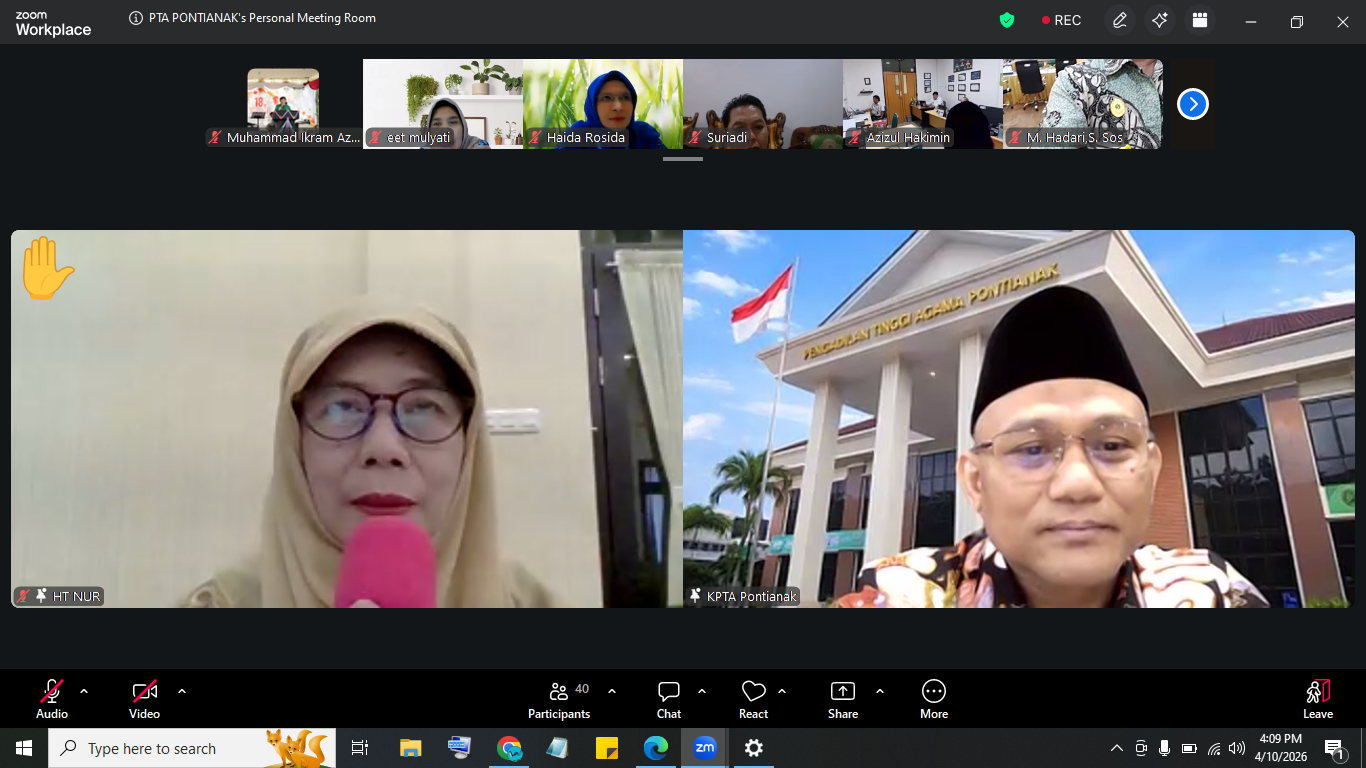Viewport: 1366px width, 768px height.
Task: Open the annotate pencil tool
Action: 1120,20
